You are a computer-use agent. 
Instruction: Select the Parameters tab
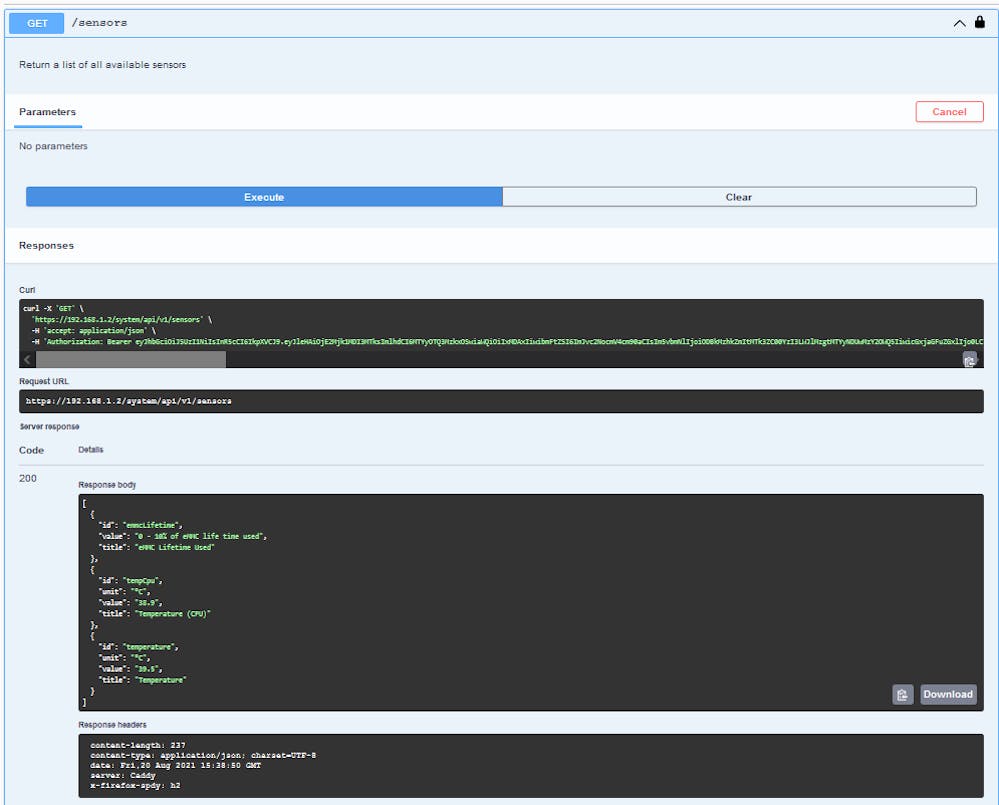point(47,112)
